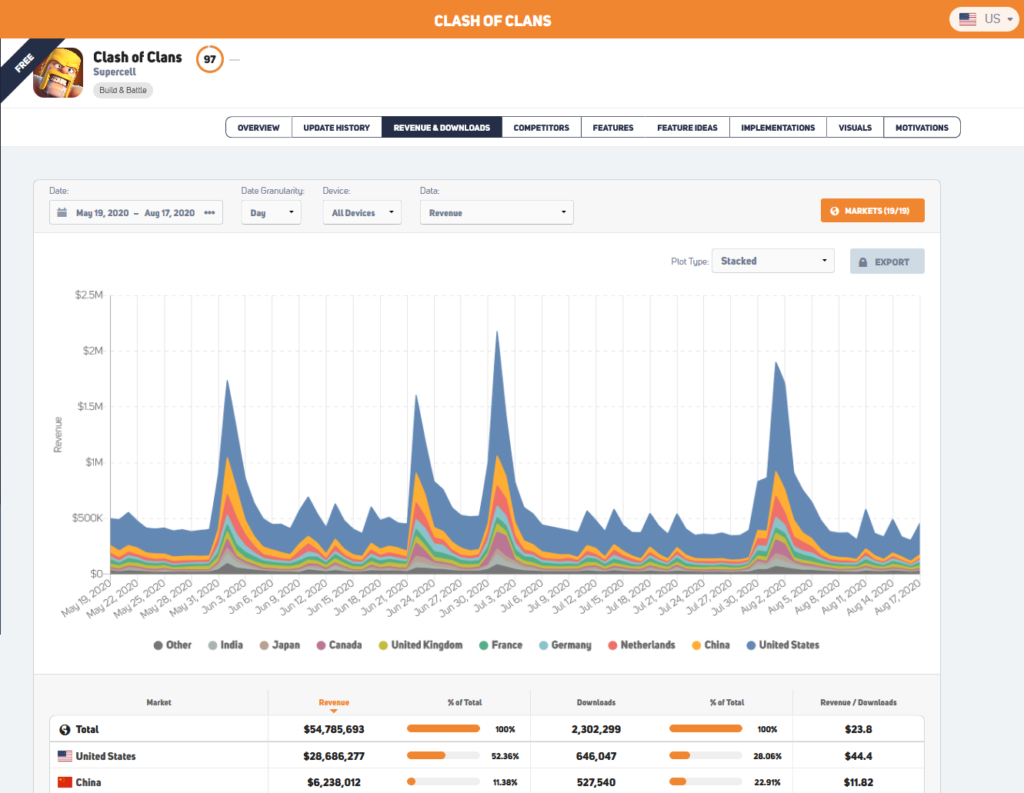Click the calendar icon in Date field
Screen dimensions: 1024x793
[x=62, y=212]
